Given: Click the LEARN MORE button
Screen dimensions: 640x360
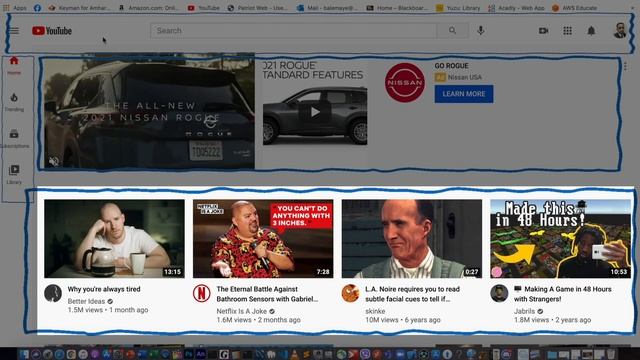Looking at the screenshot, I should tap(464, 94).
